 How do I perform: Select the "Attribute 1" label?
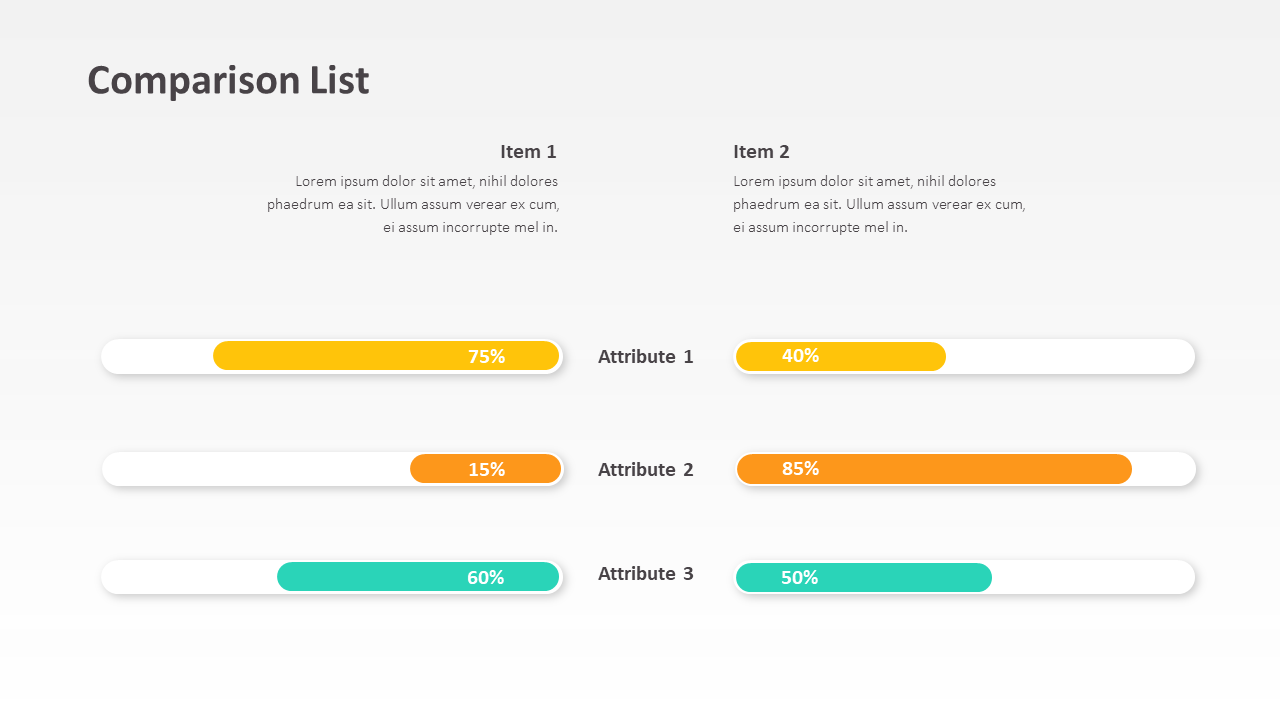tap(645, 357)
